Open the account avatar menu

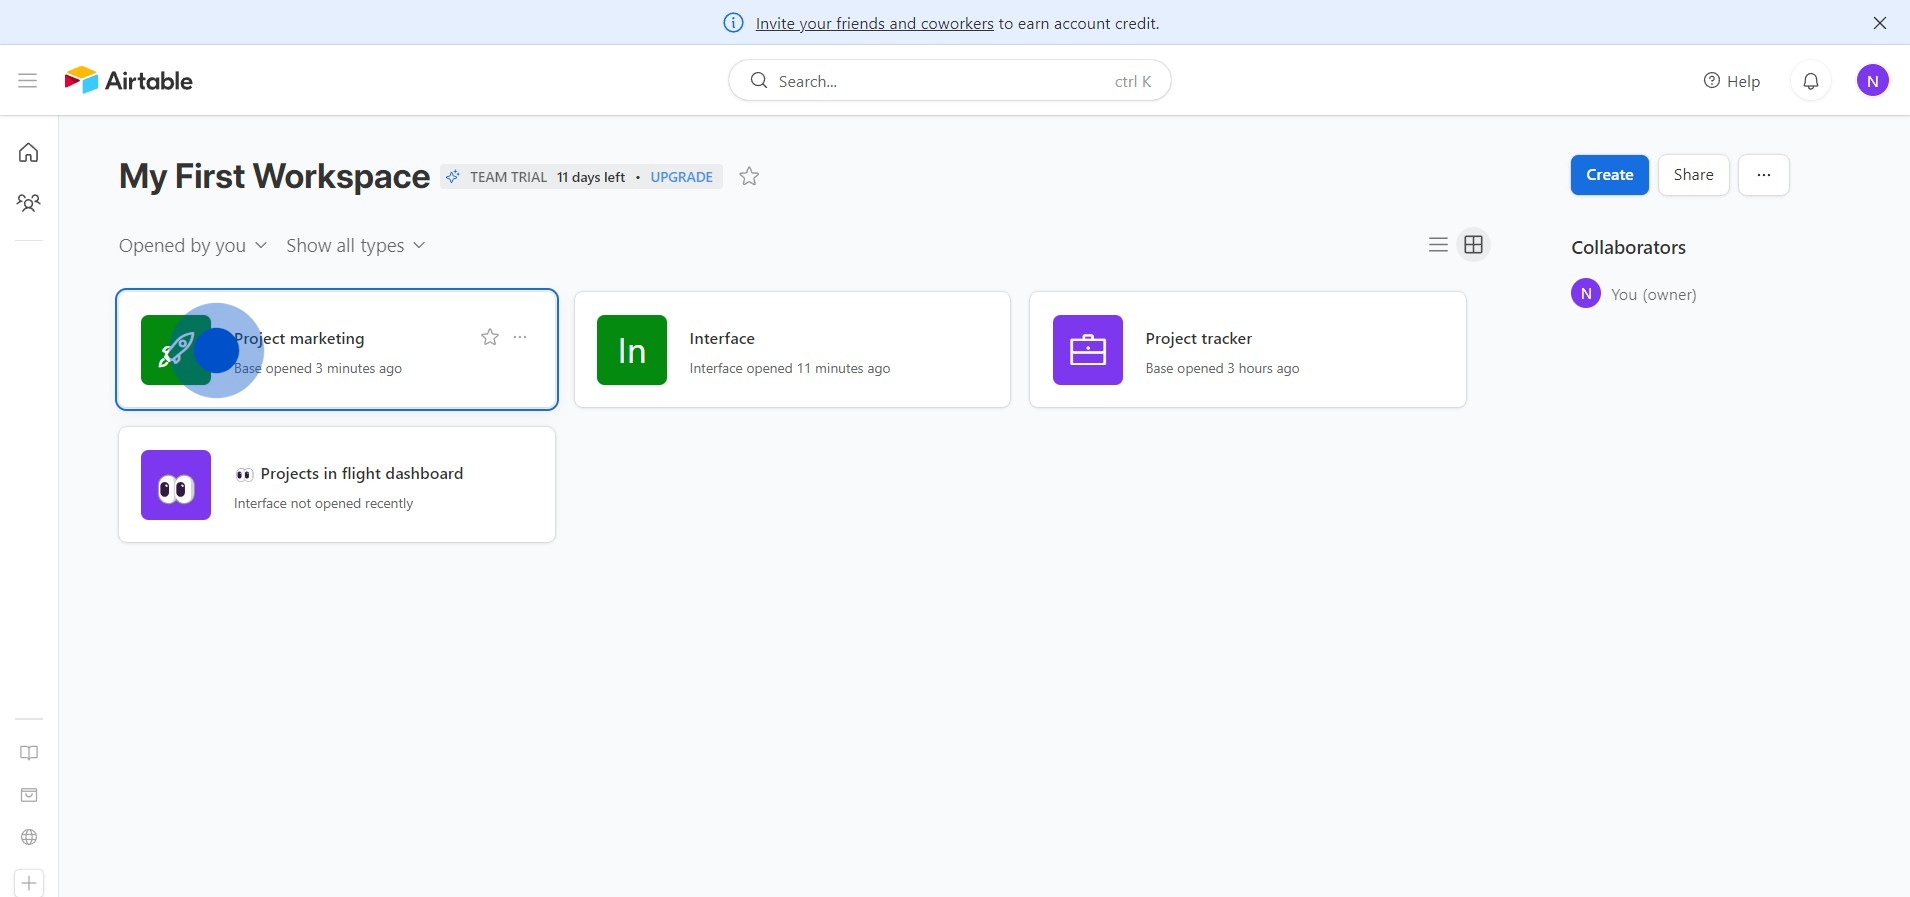[x=1872, y=81]
